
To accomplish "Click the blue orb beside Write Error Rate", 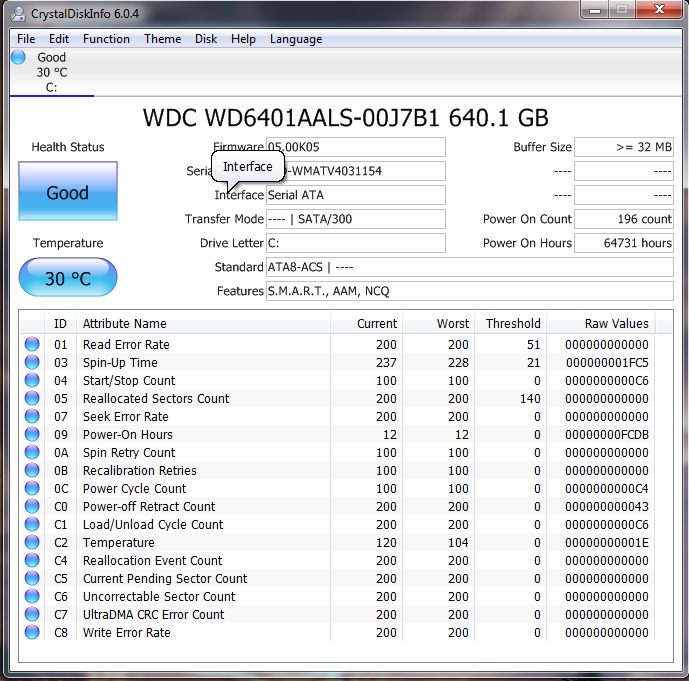I will click(32, 633).
